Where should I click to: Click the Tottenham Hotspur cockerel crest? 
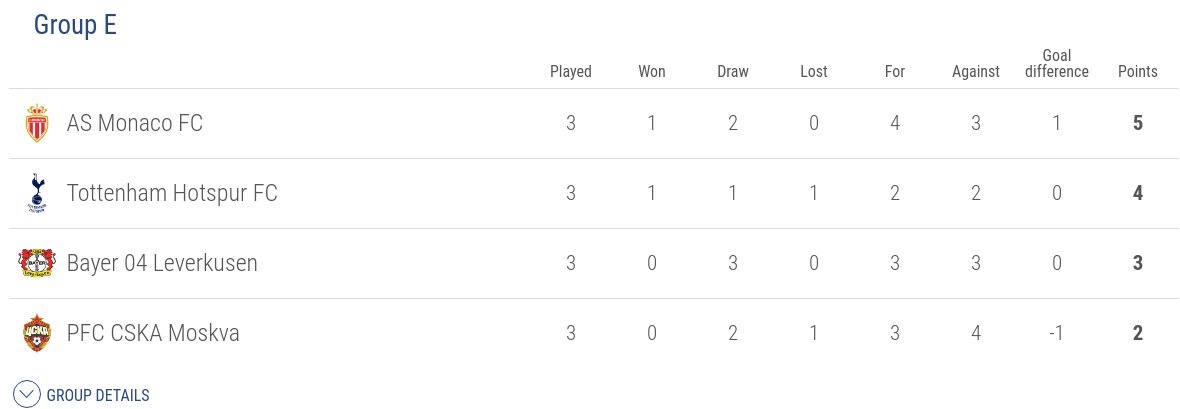click(x=36, y=194)
